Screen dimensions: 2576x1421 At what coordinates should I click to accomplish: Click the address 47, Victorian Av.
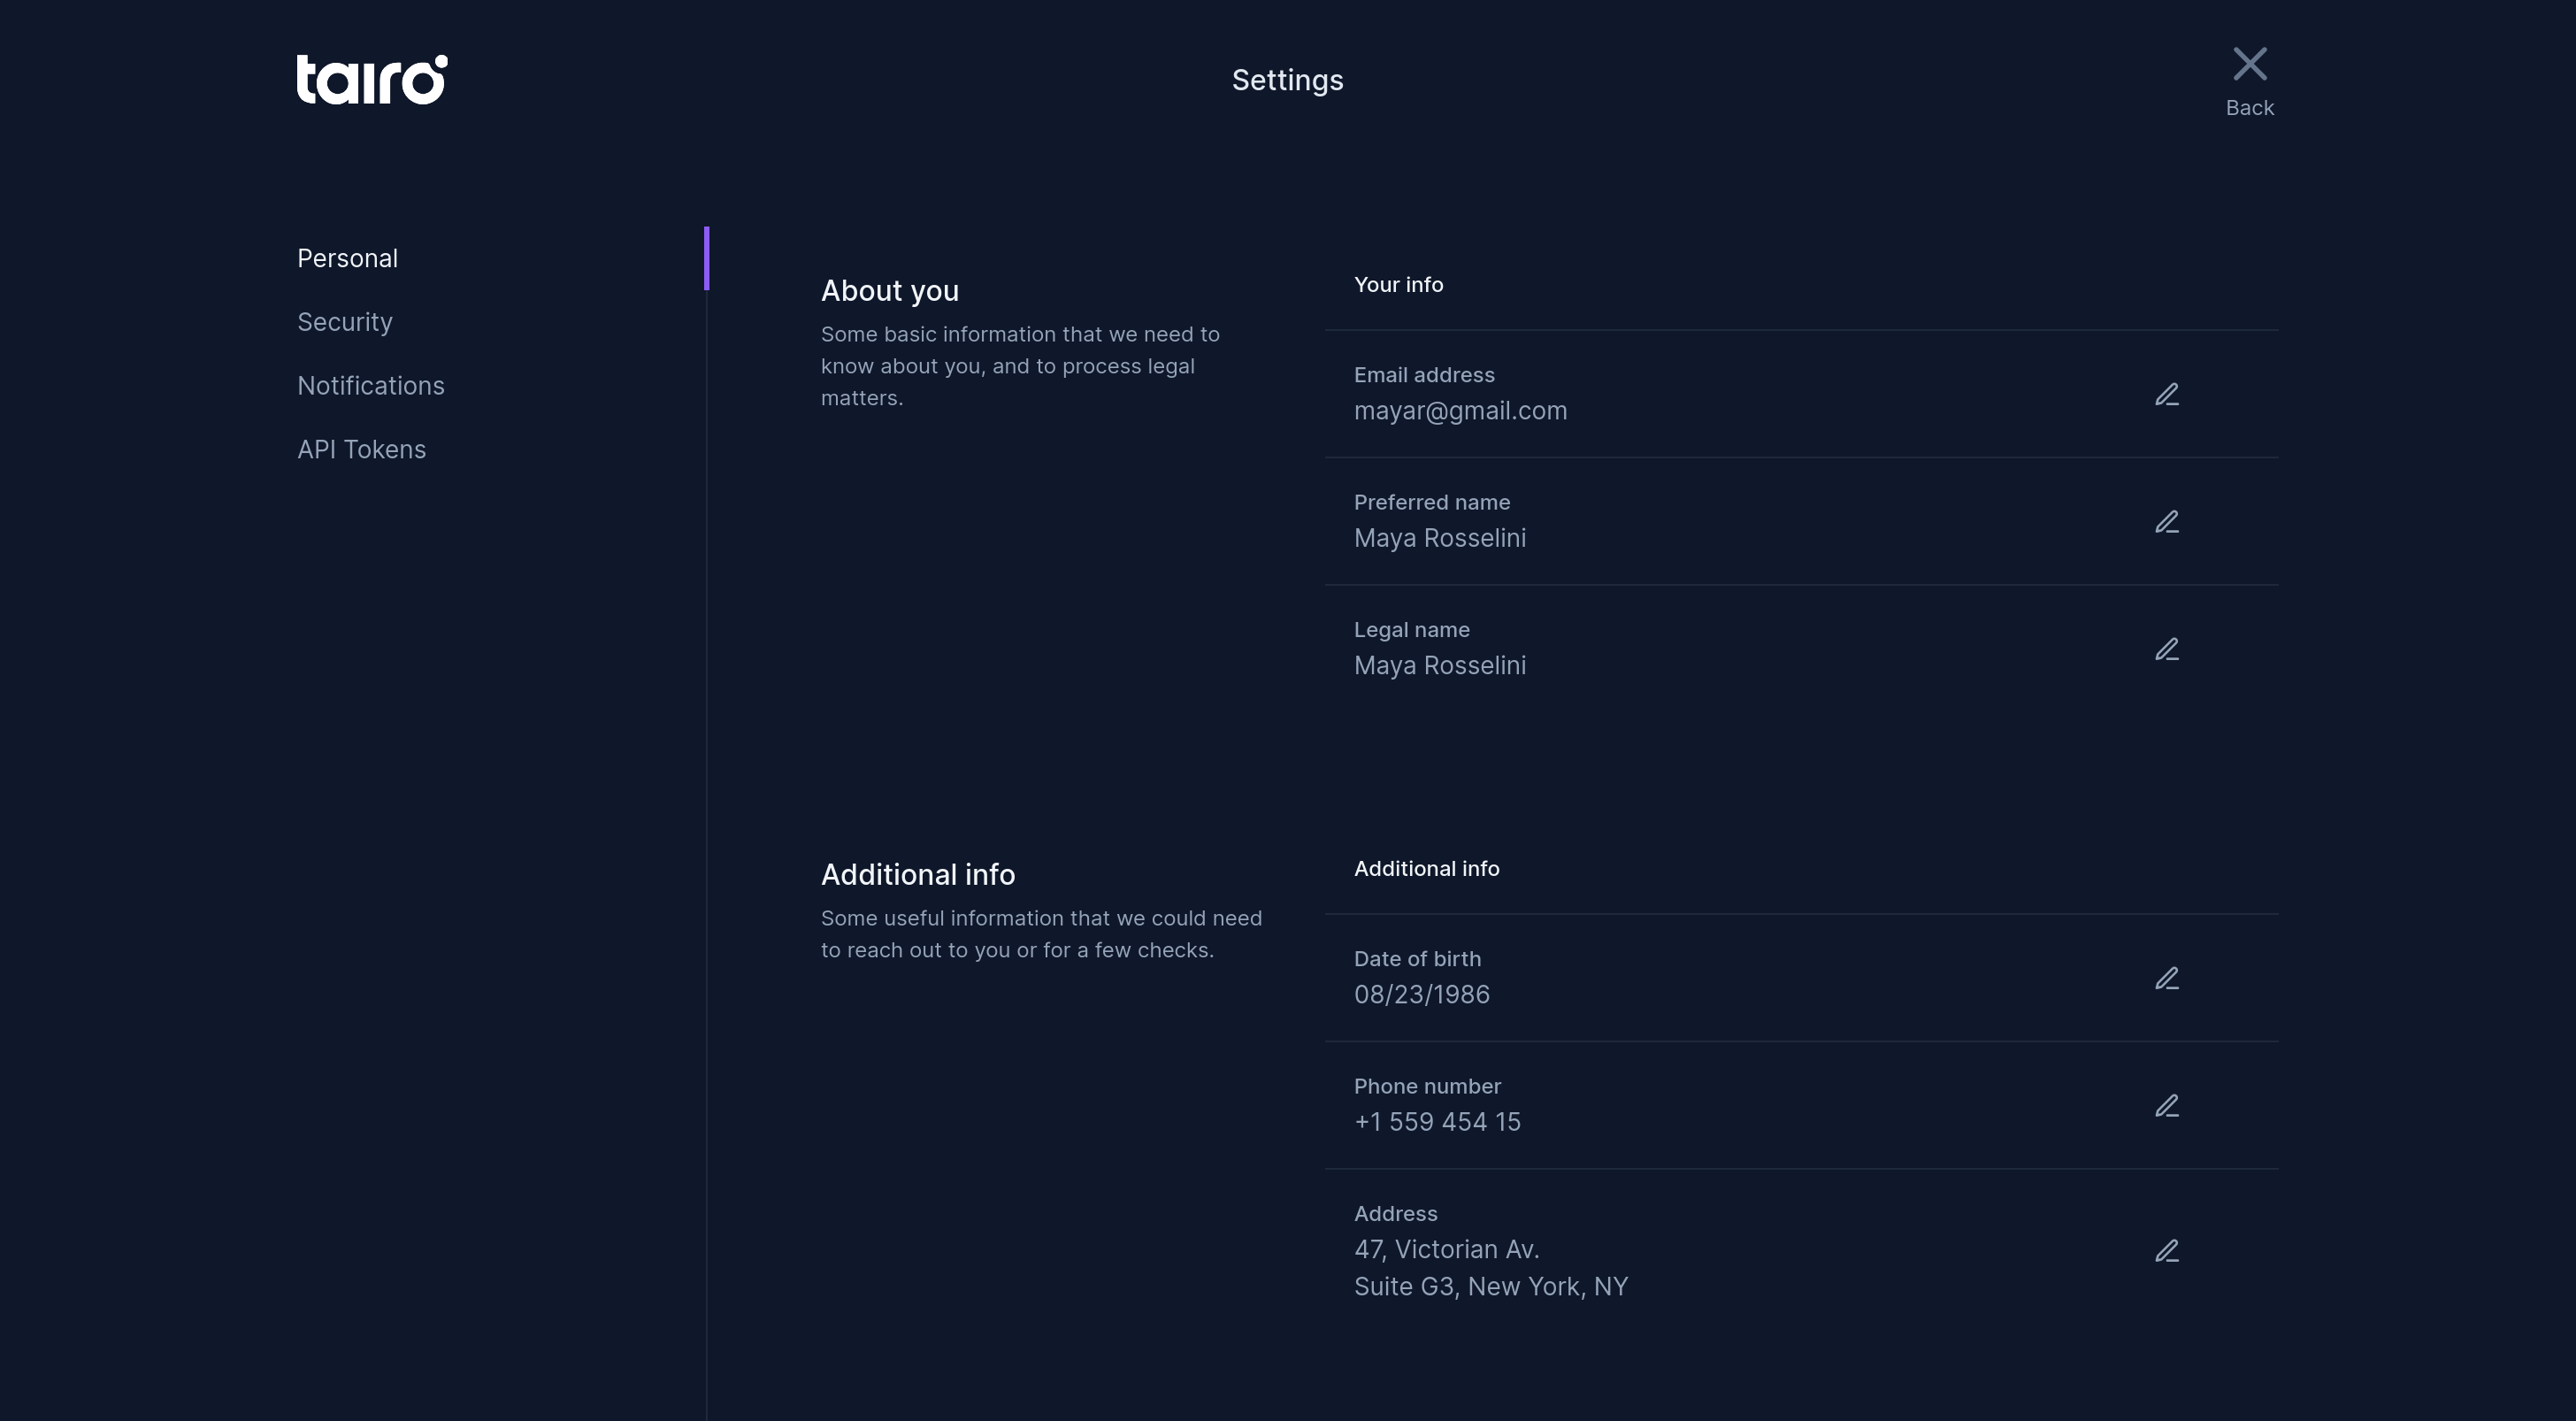1446,1250
